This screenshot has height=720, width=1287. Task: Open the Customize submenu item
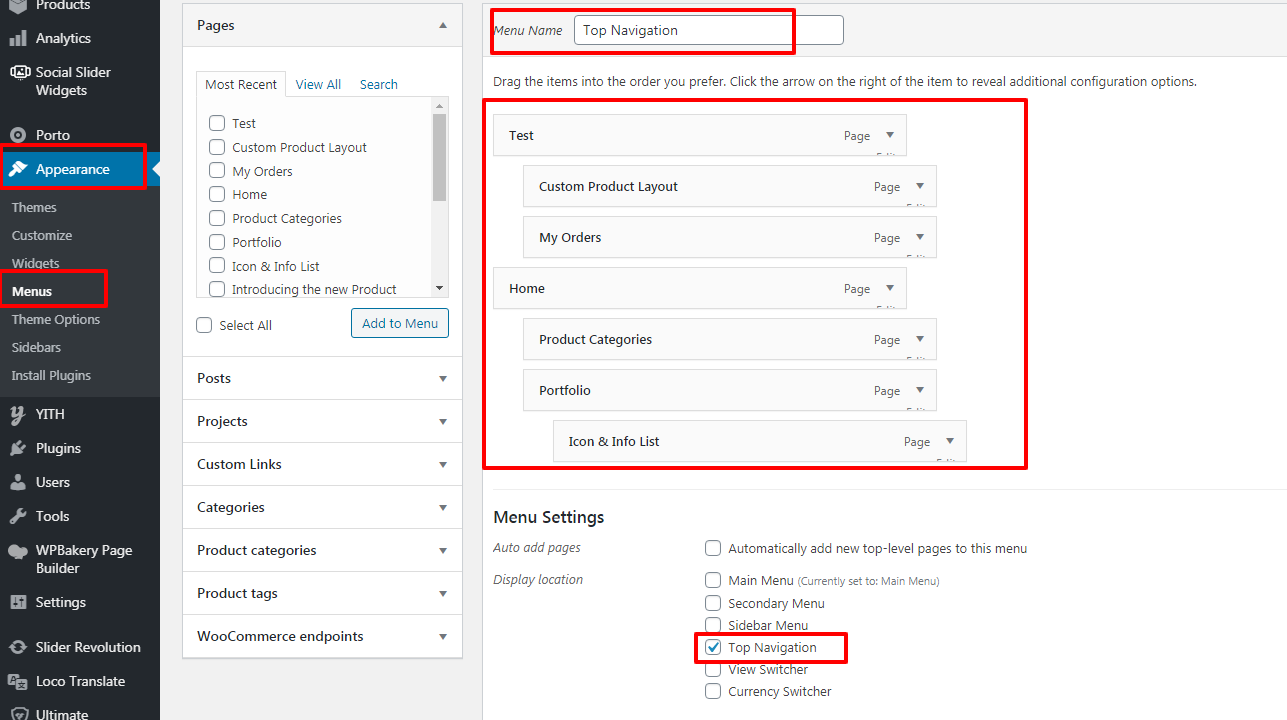pos(42,235)
